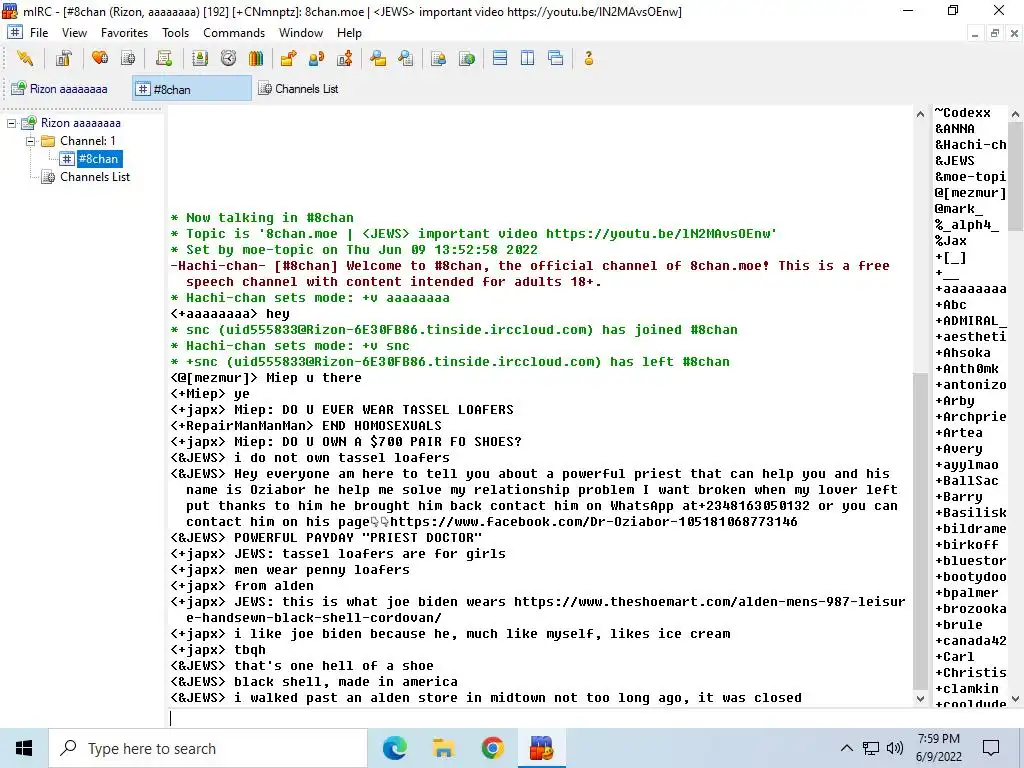Open the Help menu
Viewport: 1024px width, 768px height.
point(349,33)
